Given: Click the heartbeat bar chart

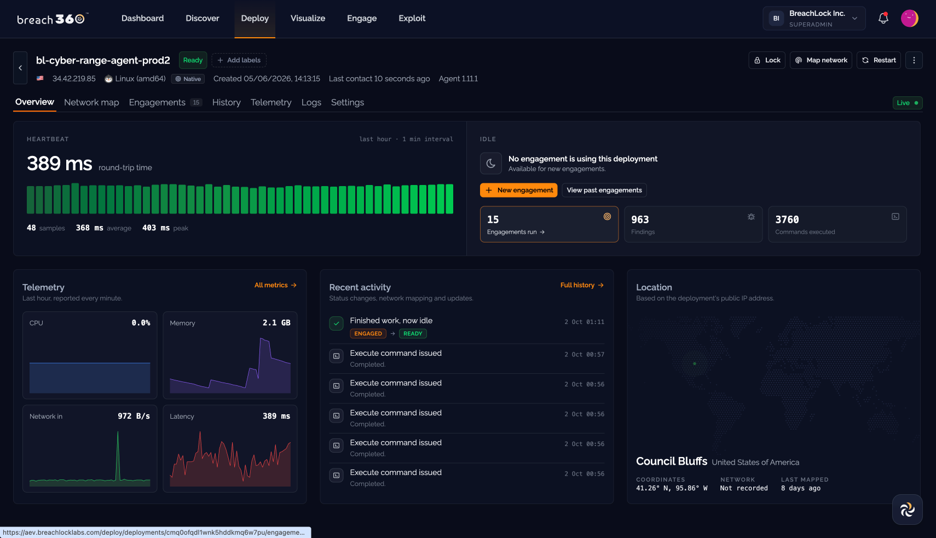Looking at the screenshot, I should click(240, 199).
